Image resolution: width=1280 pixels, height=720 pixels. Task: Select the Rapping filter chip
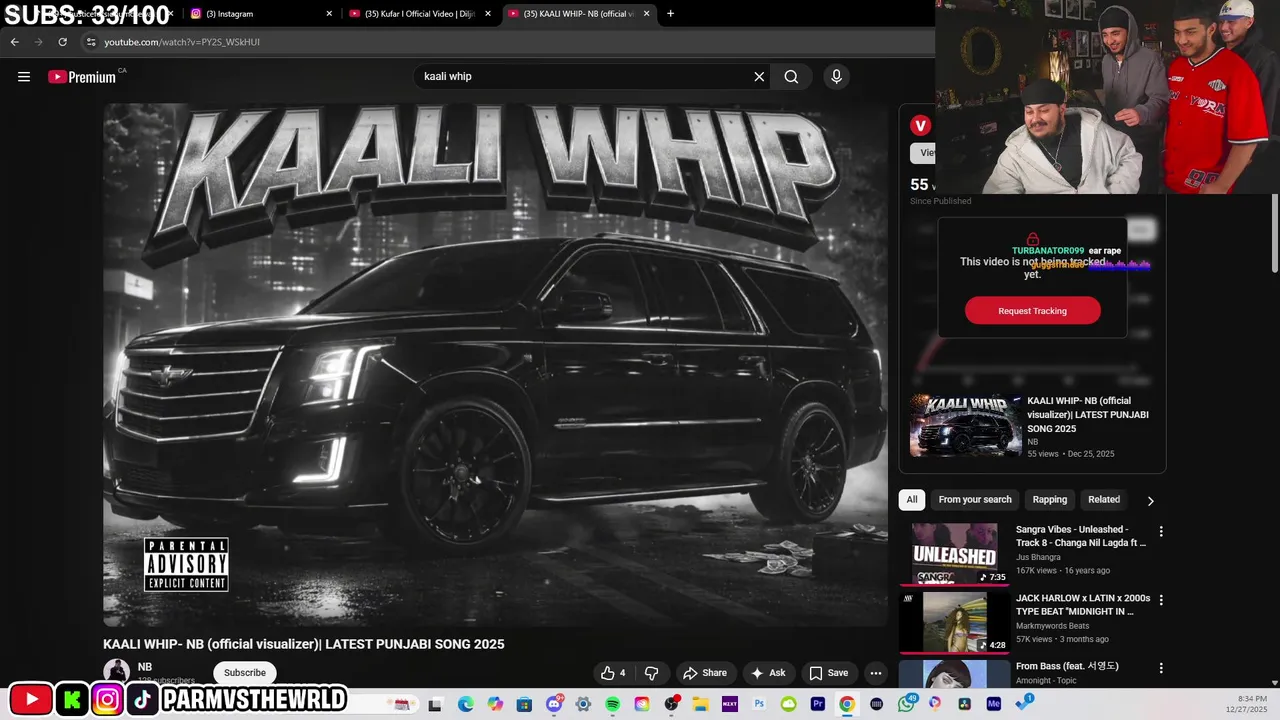[x=1050, y=500]
